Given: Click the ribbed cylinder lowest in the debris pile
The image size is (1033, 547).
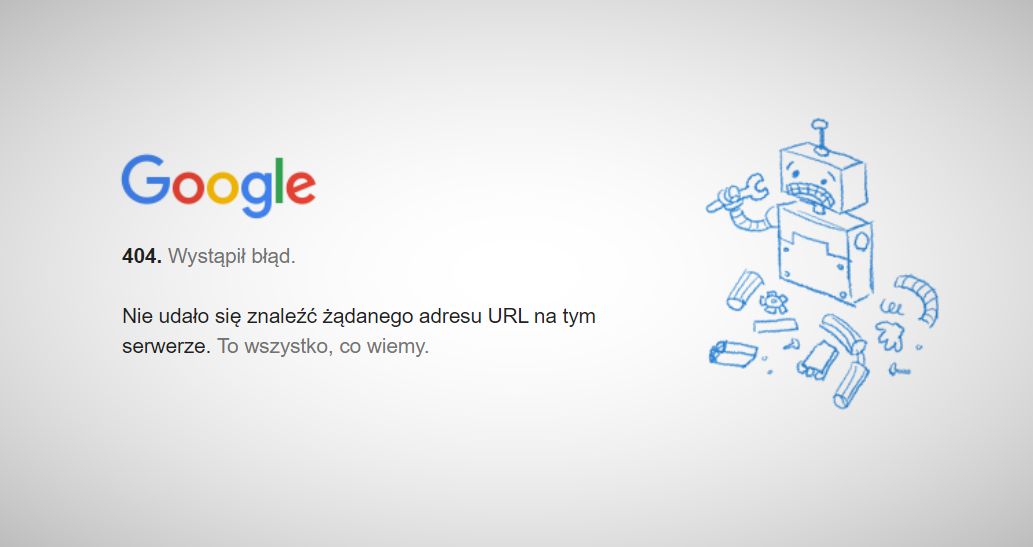Looking at the screenshot, I should pos(851,386).
